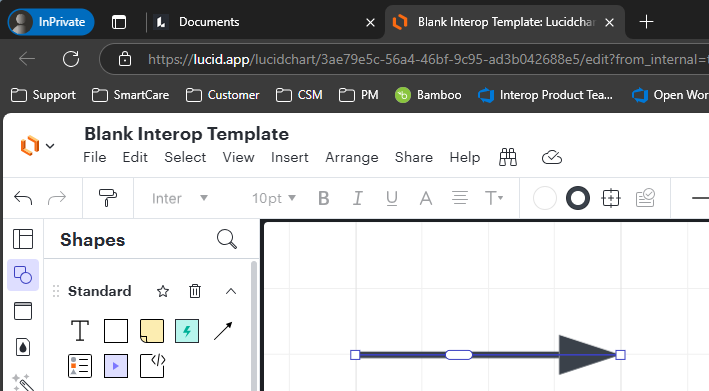The height and width of the screenshot is (391, 709).
Task: Click the paint format roller icon
Action: pos(108,198)
